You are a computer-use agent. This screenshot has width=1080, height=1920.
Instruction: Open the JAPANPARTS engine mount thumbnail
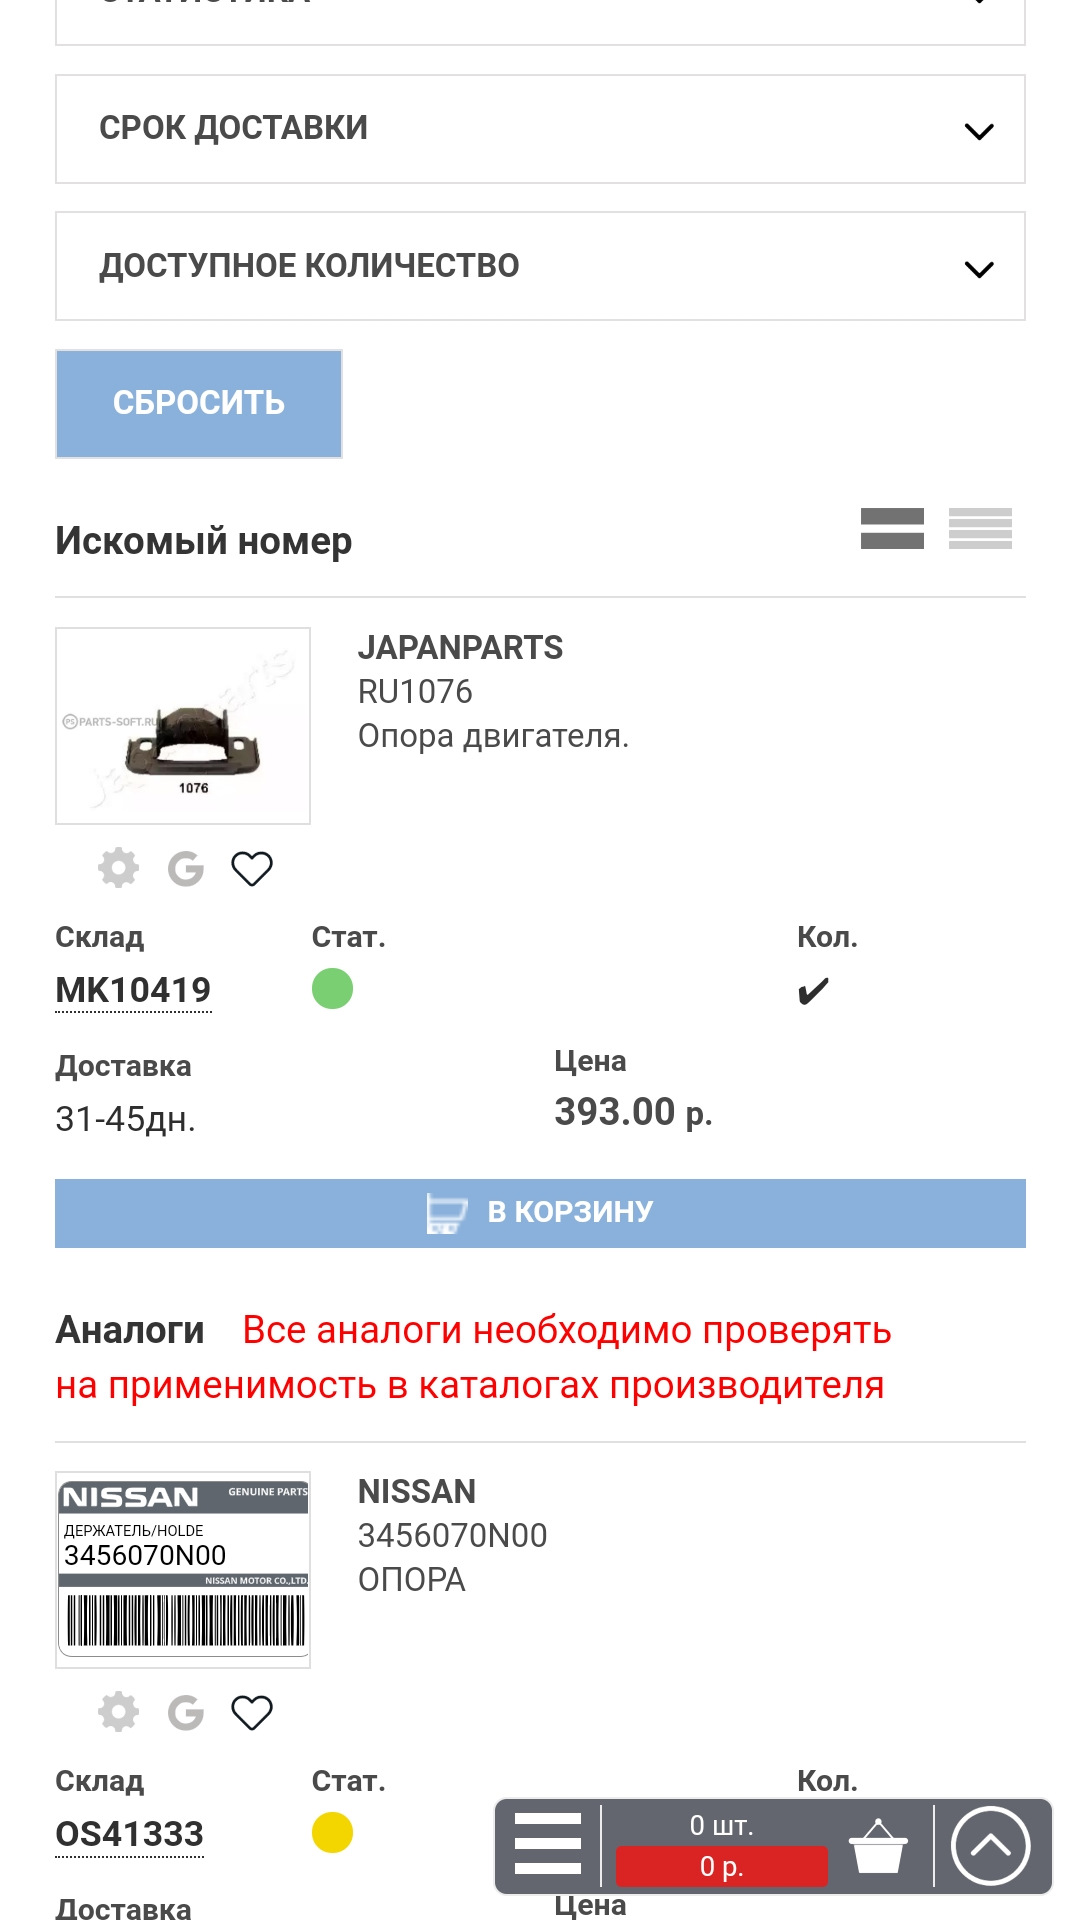click(183, 726)
